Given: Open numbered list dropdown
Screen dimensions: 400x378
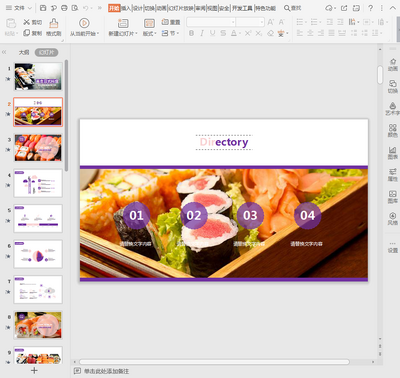Looking at the screenshot, I should [x=320, y=22].
